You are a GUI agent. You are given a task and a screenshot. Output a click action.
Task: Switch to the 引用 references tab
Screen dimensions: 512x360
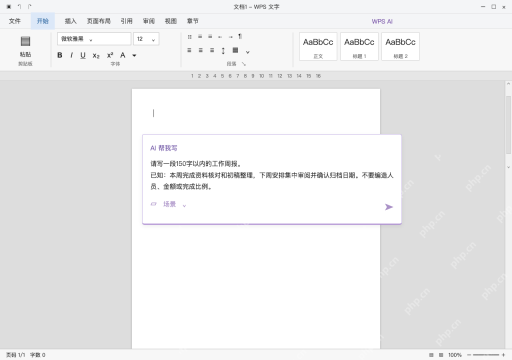coord(127,21)
